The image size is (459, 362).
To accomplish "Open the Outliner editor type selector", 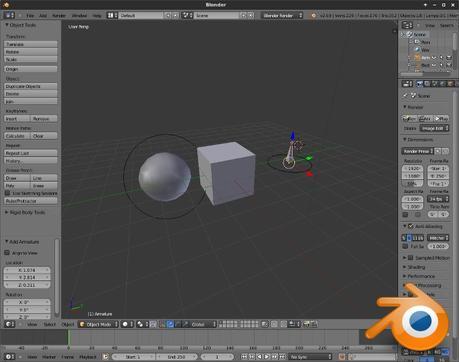I will [x=407, y=25].
